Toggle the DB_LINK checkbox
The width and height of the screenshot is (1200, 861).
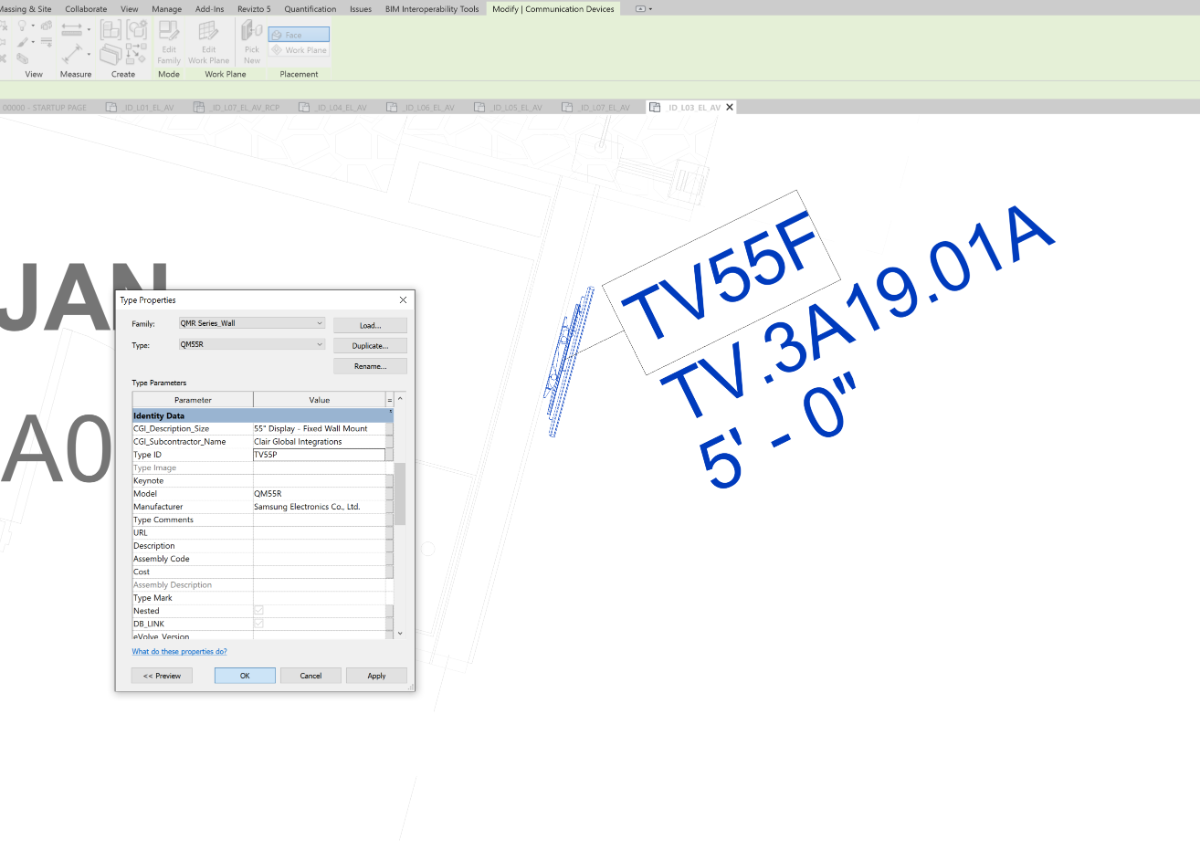(x=258, y=623)
